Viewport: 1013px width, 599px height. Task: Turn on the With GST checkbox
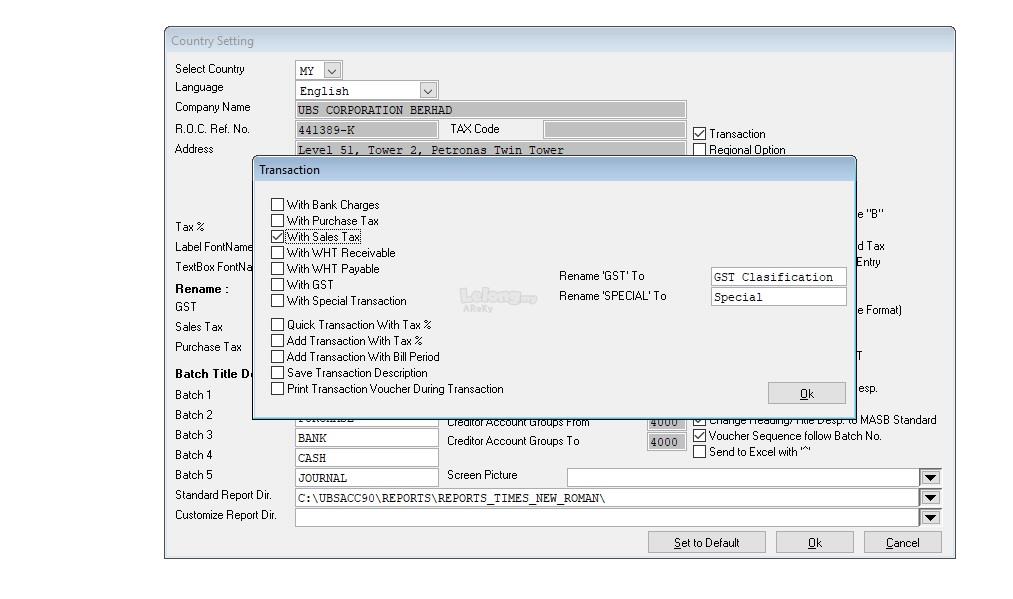[x=277, y=285]
